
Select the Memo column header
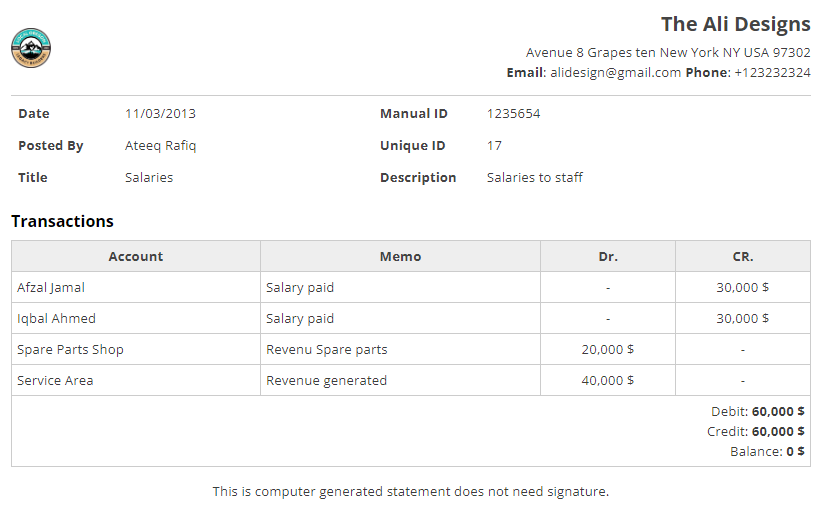point(400,256)
